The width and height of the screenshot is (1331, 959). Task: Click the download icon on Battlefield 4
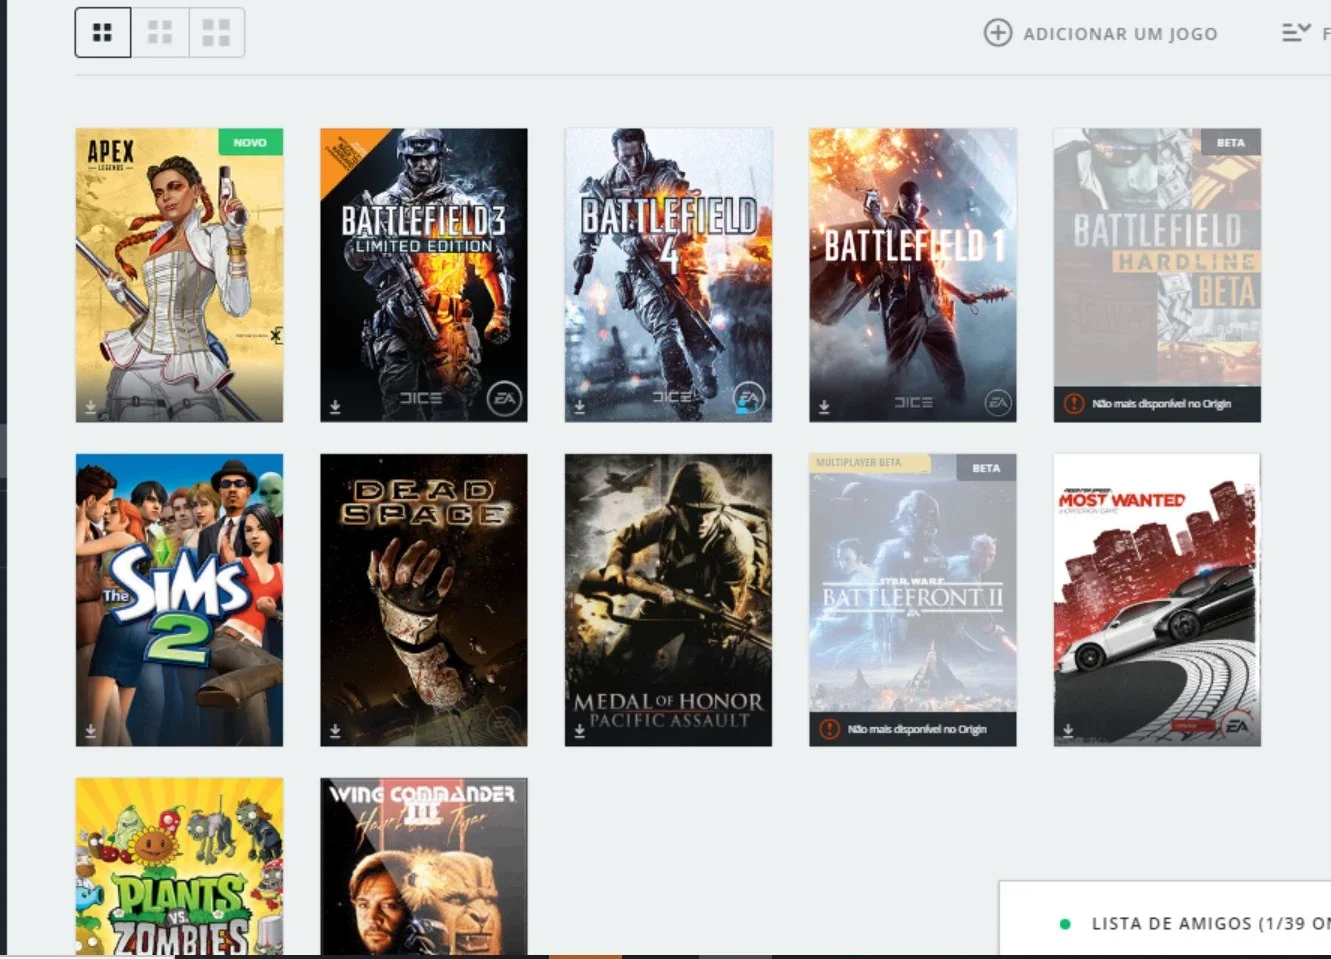pyautogui.click(x=579, y=407)
